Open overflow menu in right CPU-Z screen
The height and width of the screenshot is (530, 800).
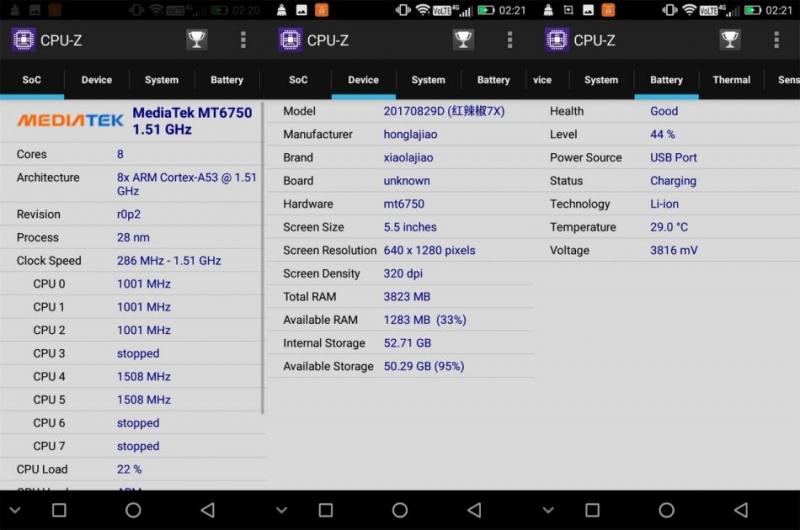click(776, 40)
